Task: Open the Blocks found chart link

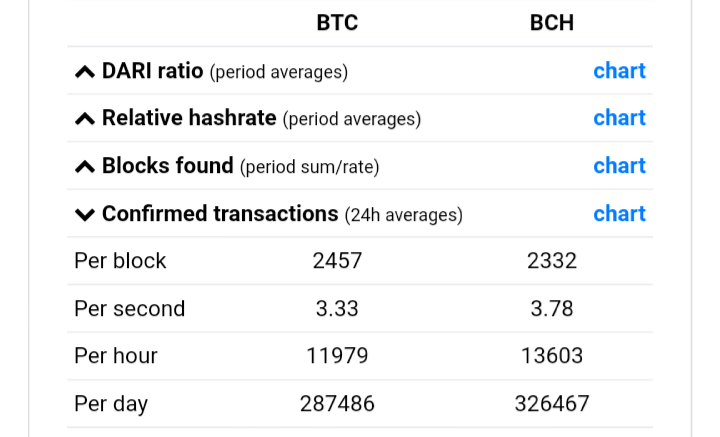Action: (x=619, y=166)
